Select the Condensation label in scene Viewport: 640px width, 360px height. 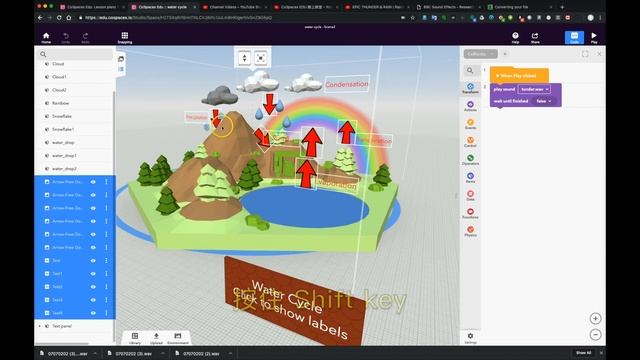[x=347, y=84]
